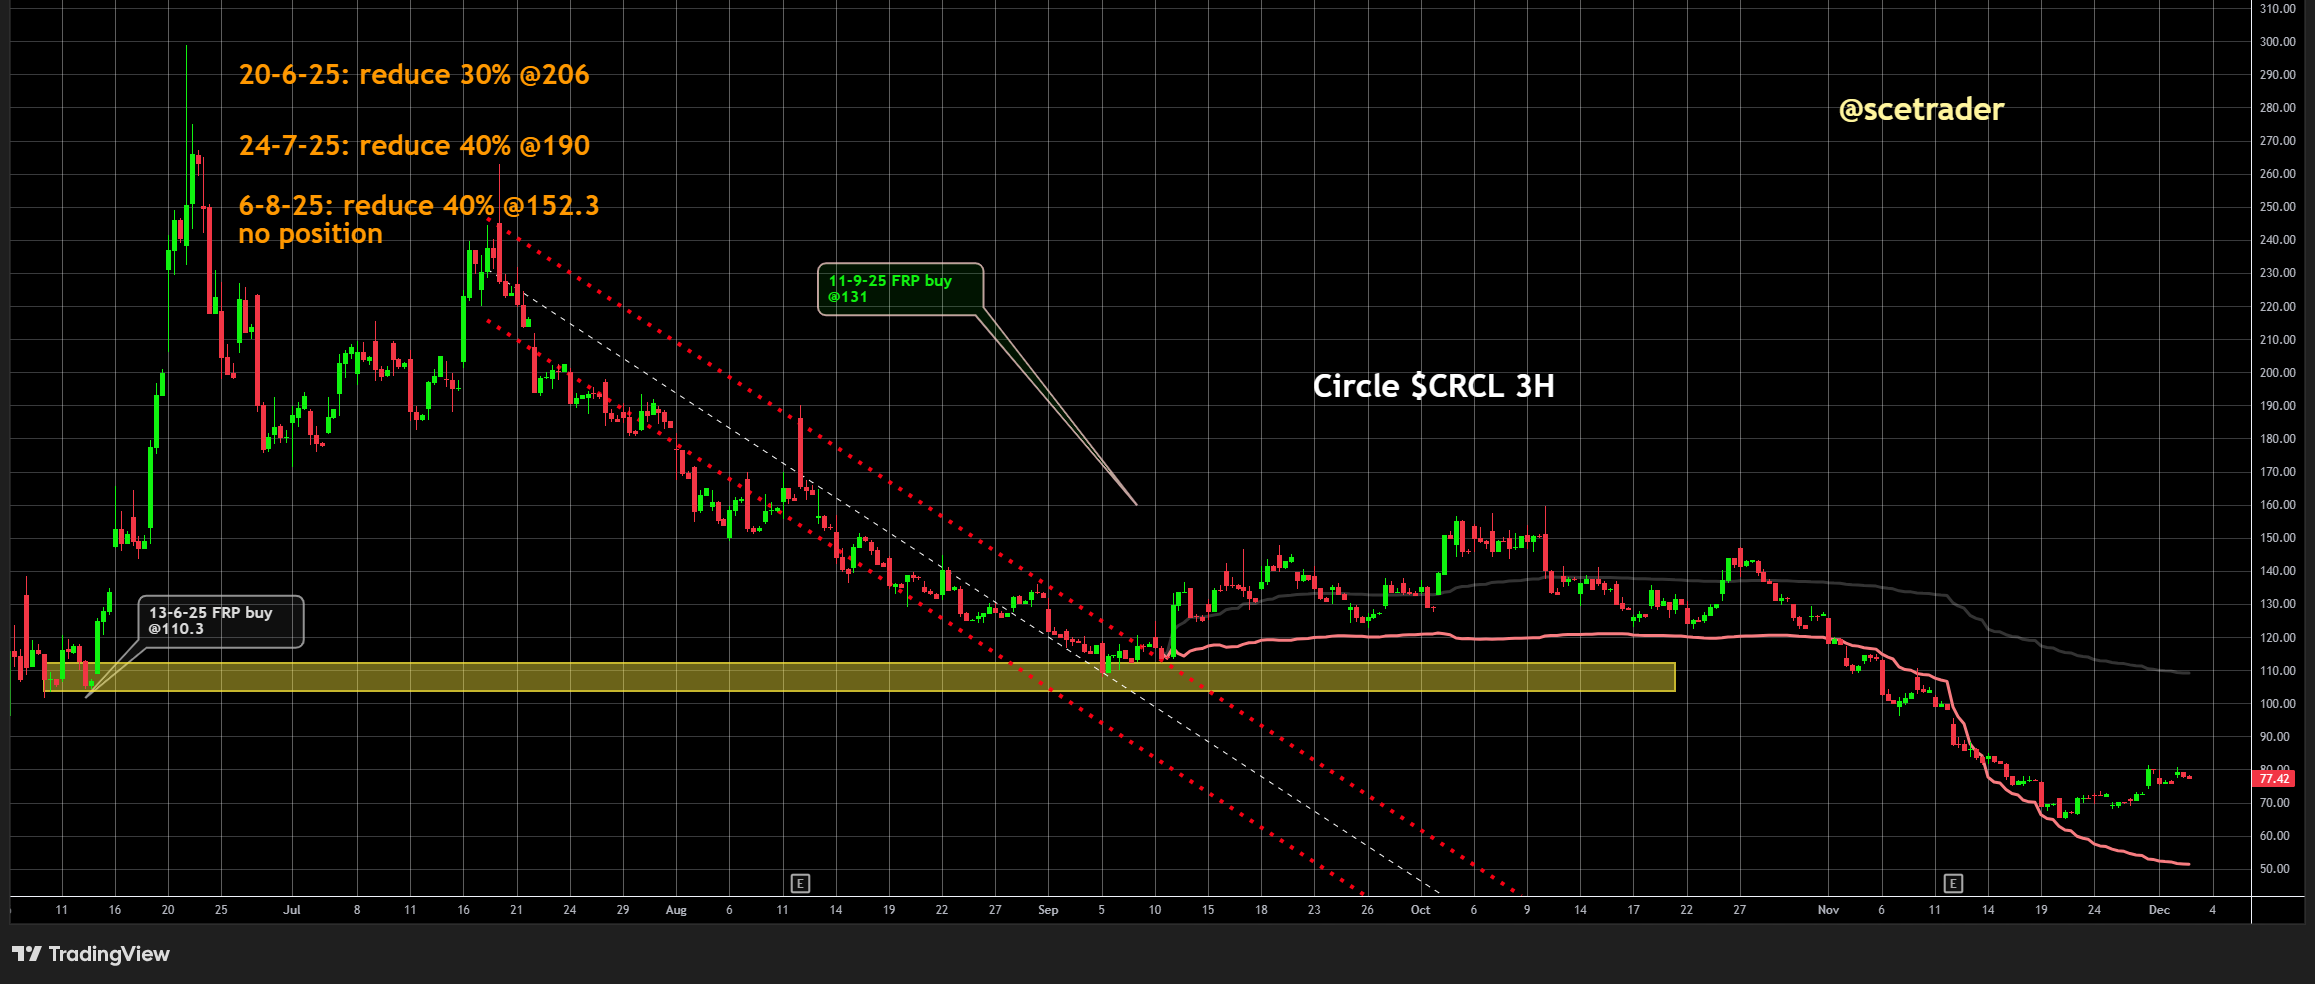Click the August earnings E marker
2315x984 pixels.
pyautogui.click(x=800, y=883)
